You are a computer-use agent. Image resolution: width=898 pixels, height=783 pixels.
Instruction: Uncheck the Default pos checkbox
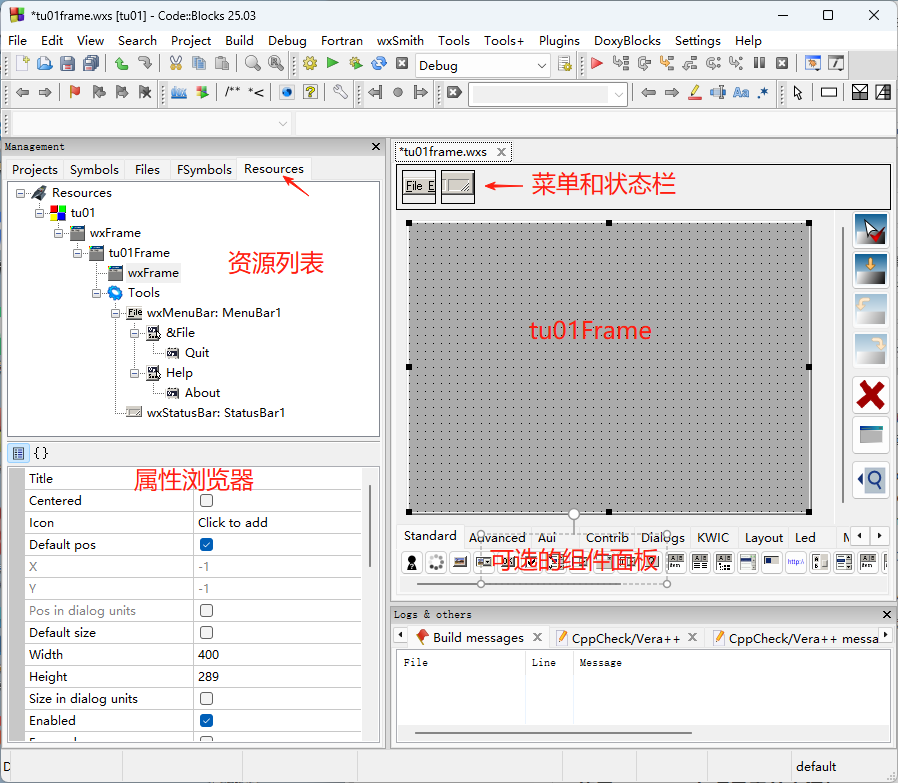[x=207, y=544]
